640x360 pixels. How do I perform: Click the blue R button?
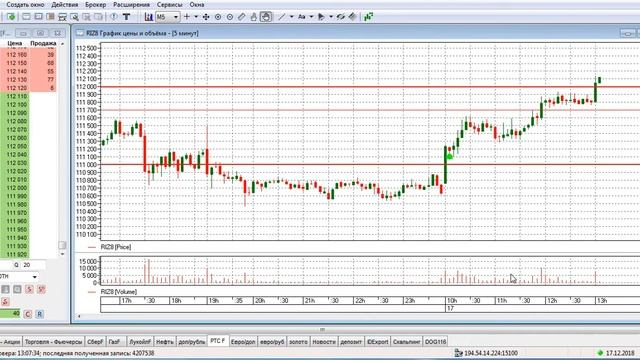pyautogui.click(x=40, y=314)
